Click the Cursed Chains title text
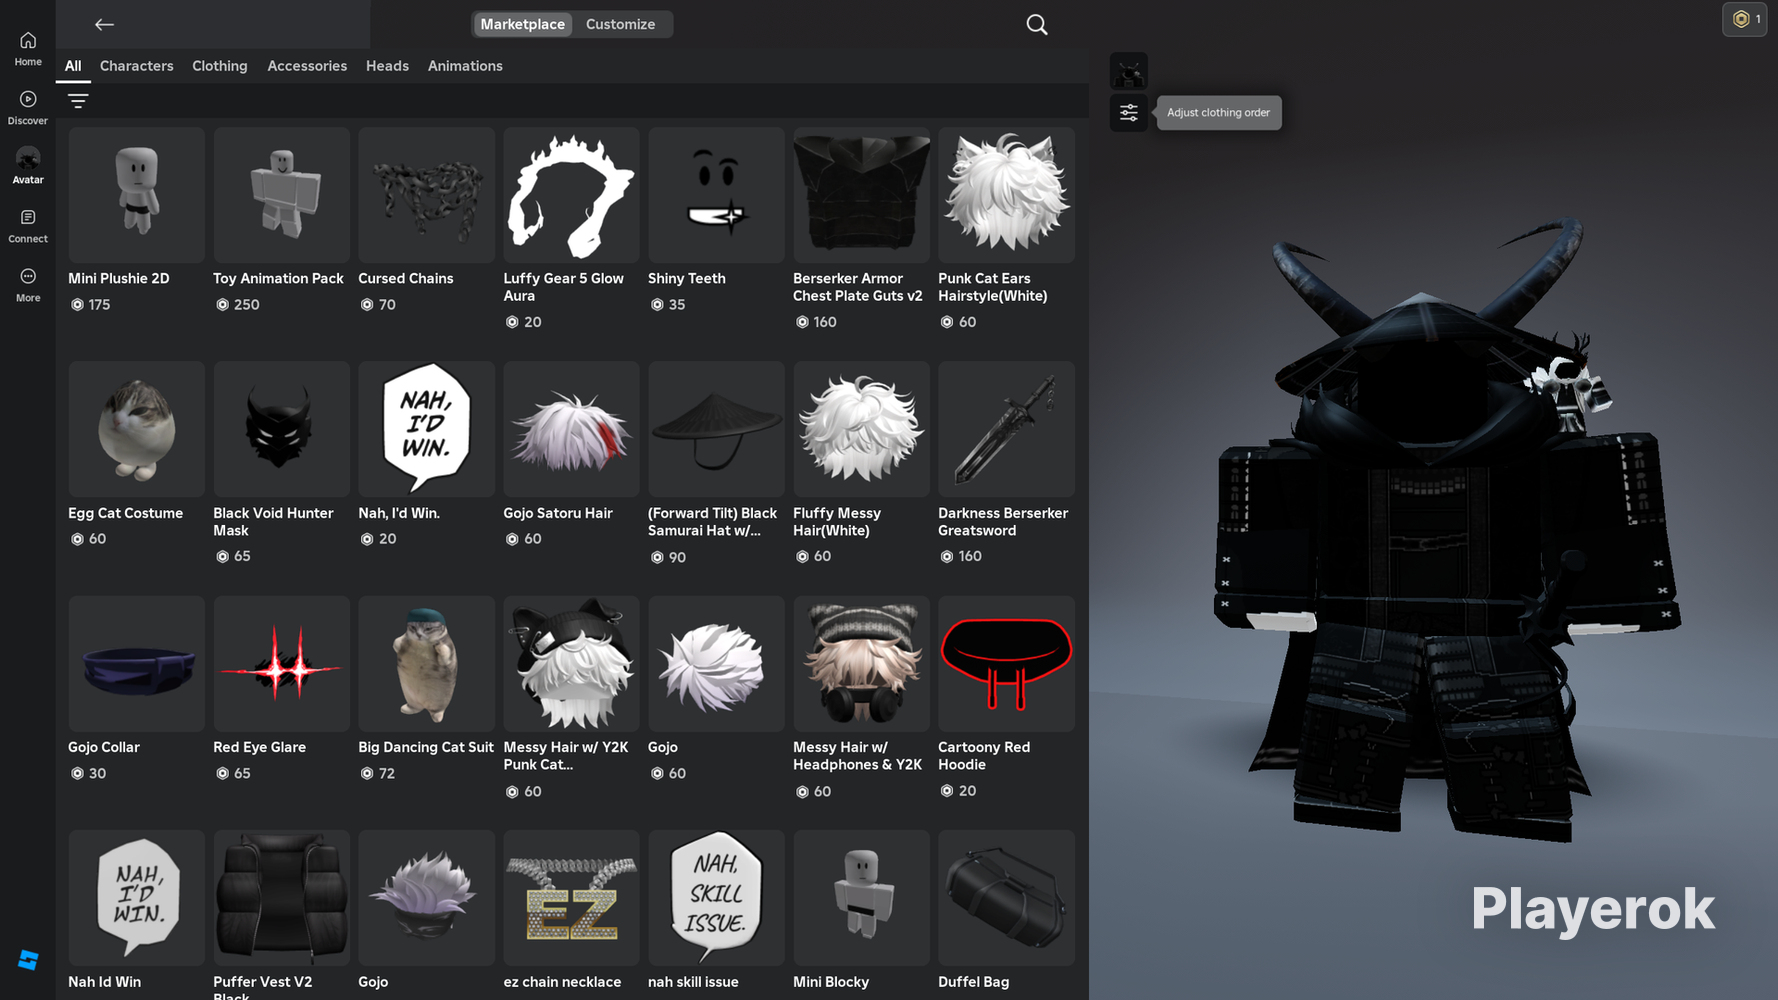The image size is (1778, 1000). coord(406,279)
